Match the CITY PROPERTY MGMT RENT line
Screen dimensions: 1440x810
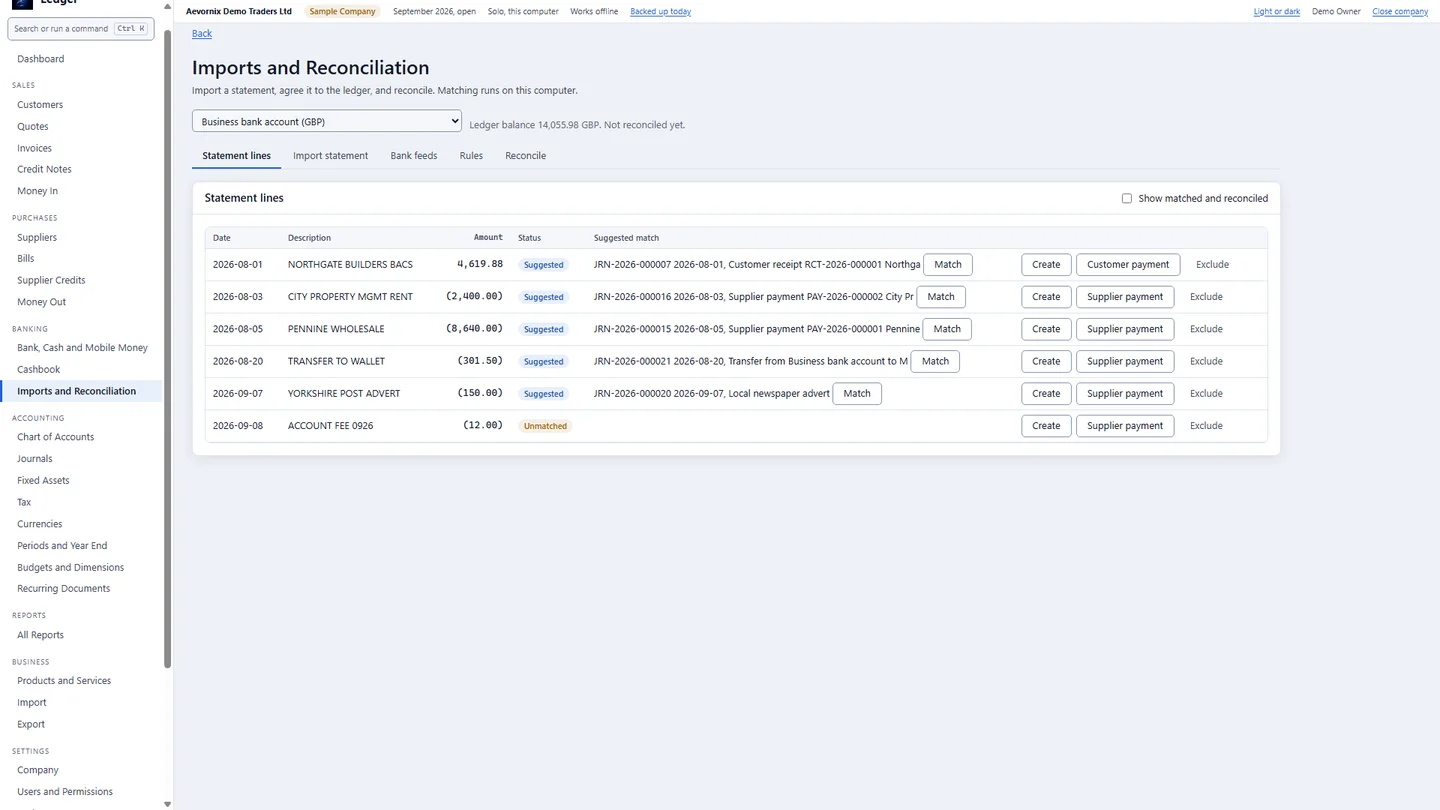coord(941,297)
